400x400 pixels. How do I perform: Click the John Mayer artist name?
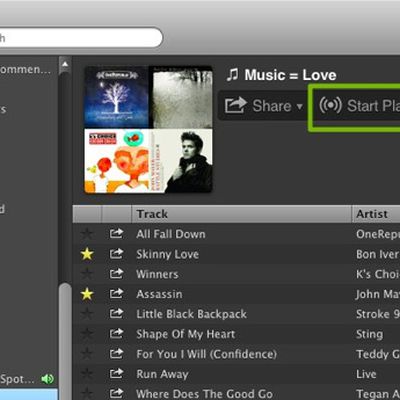[378, 294]
